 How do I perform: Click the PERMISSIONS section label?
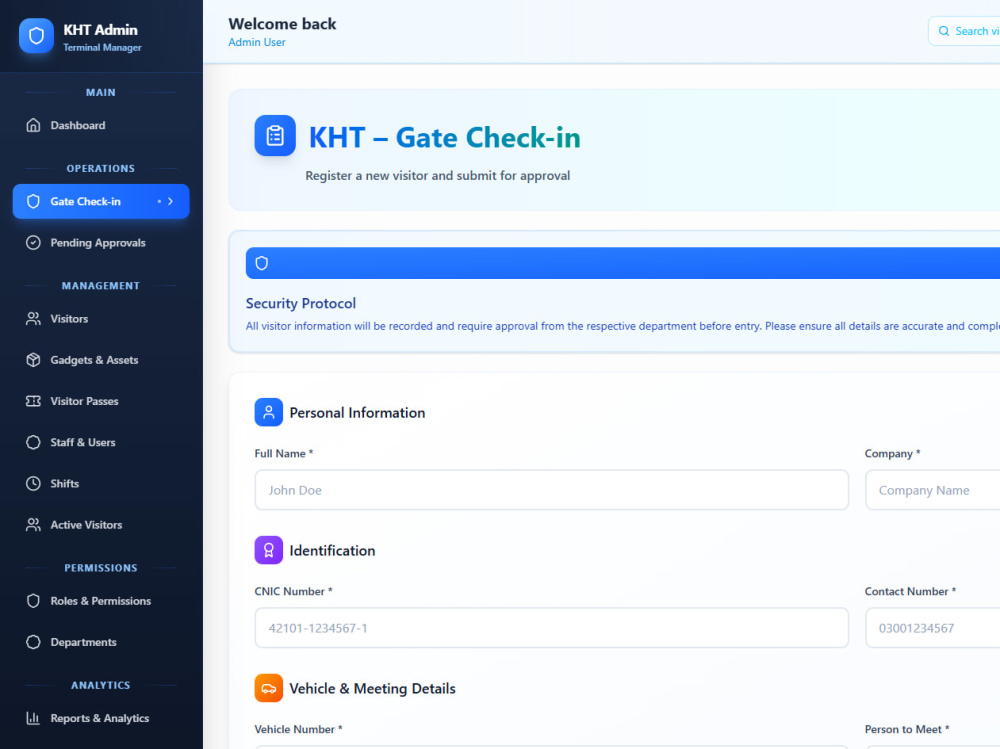(x=101, y=568)
